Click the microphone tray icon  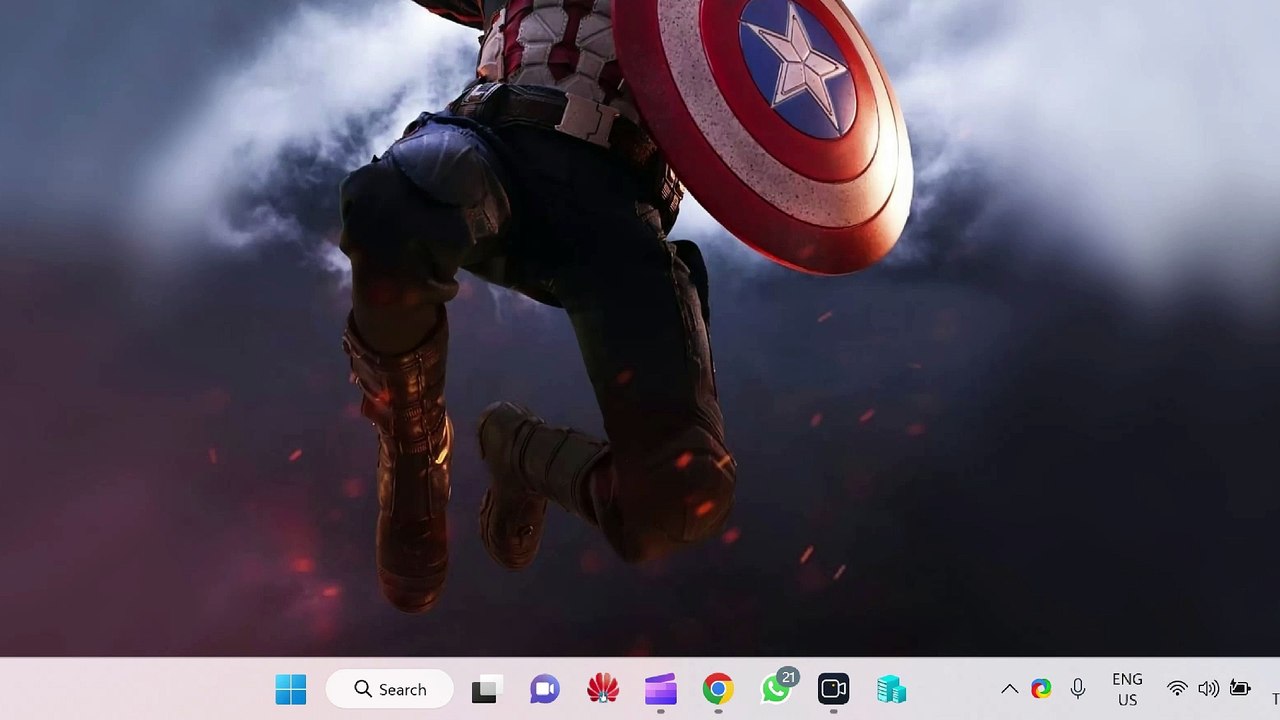(1078, 689)
